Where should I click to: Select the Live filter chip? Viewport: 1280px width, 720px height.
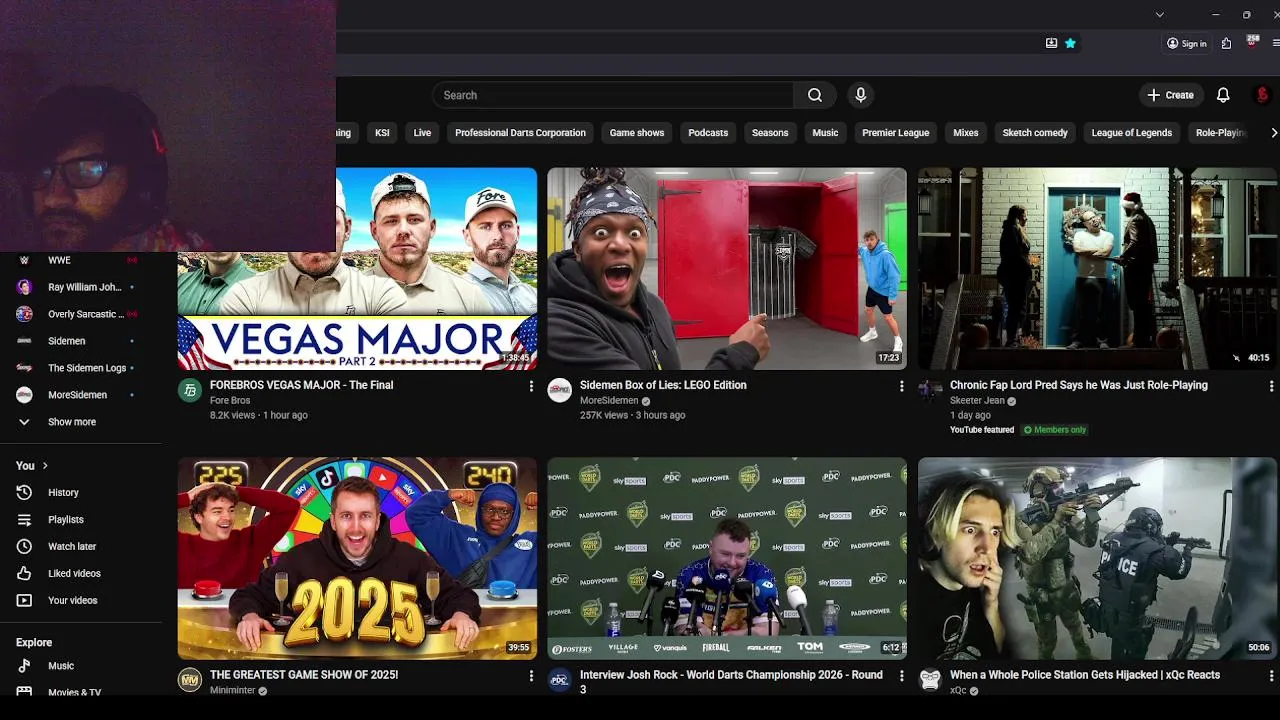click(422, 132)
